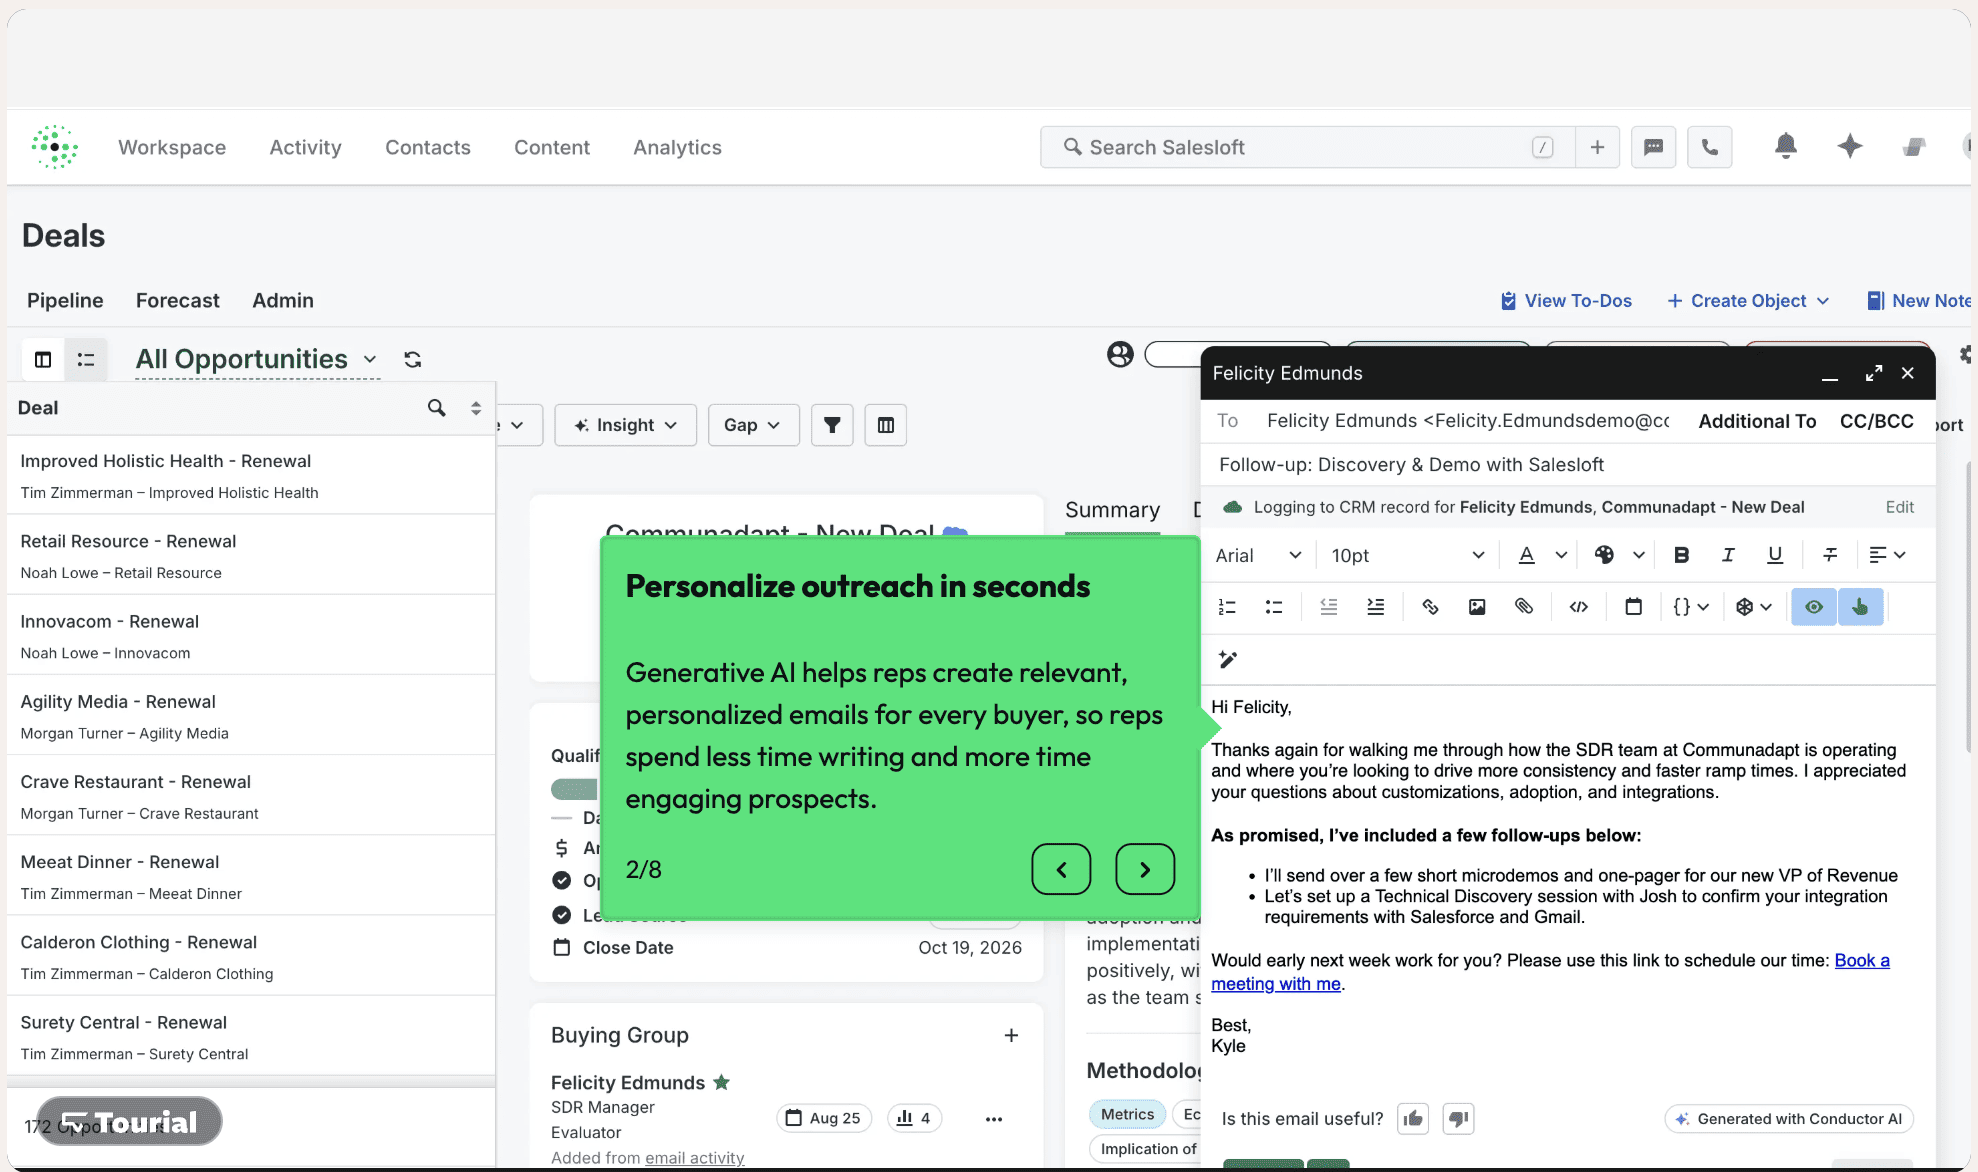1978x1172 pixels.
Task: Go to the Workspace menu
Action: 172,147
